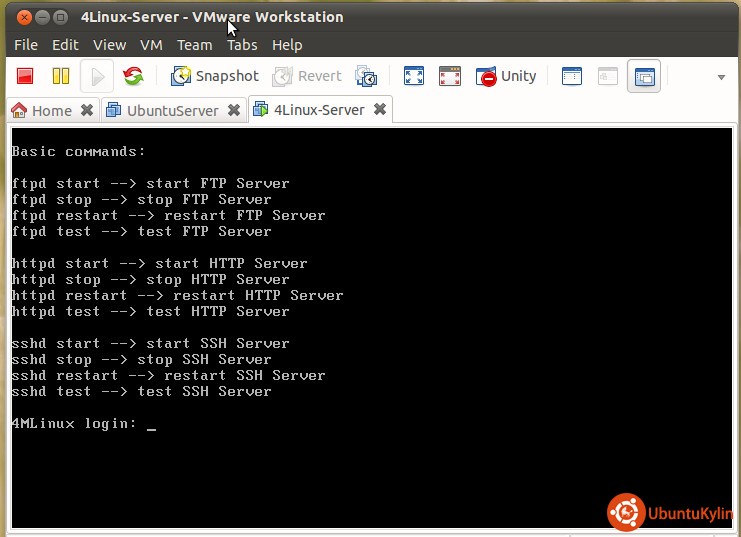Take a Snapshot of the VM
Viewport: 741px width, 537px height.
pyautogui.click(x=214, y=76)
